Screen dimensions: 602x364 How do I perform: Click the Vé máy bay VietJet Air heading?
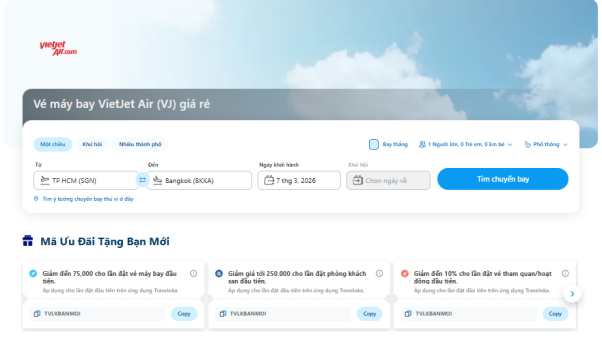[x=121, y=104]
